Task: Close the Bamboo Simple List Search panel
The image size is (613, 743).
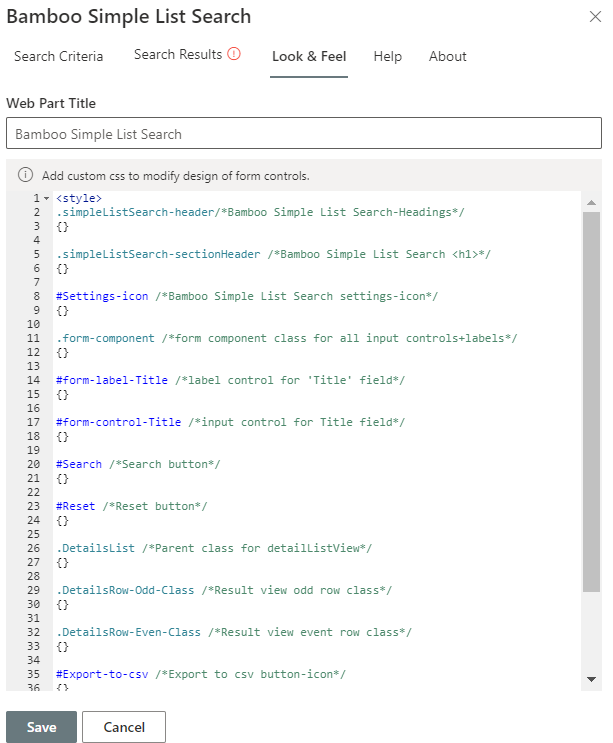Action: pos(595,17)
